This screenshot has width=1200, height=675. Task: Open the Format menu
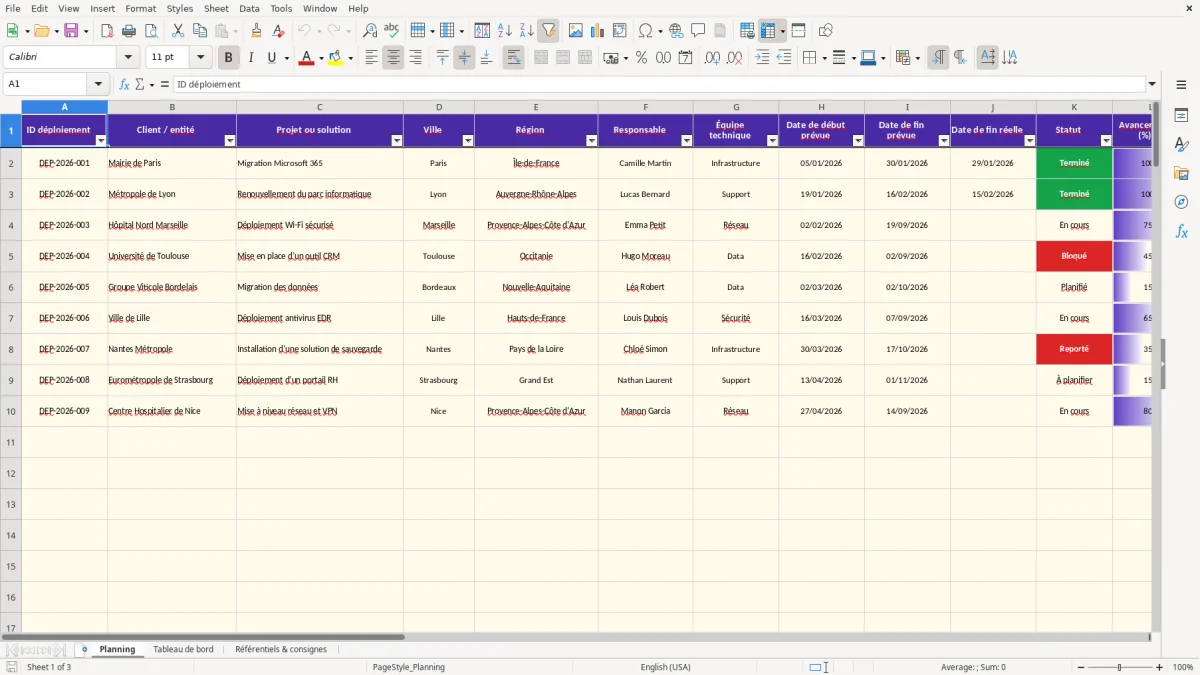point(140,8)
